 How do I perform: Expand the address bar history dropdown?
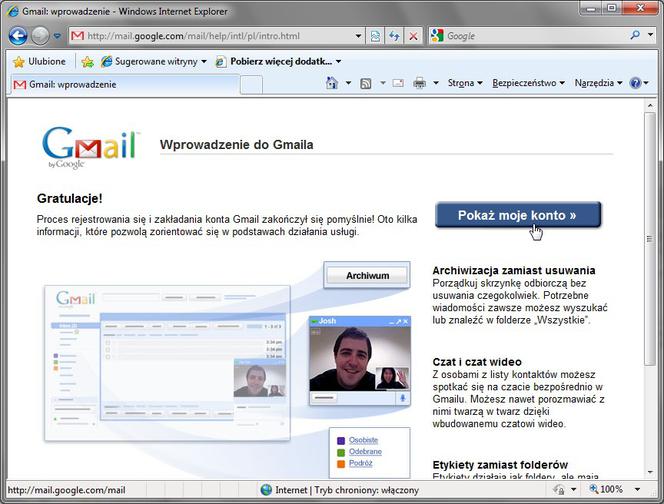coord(358,36)
